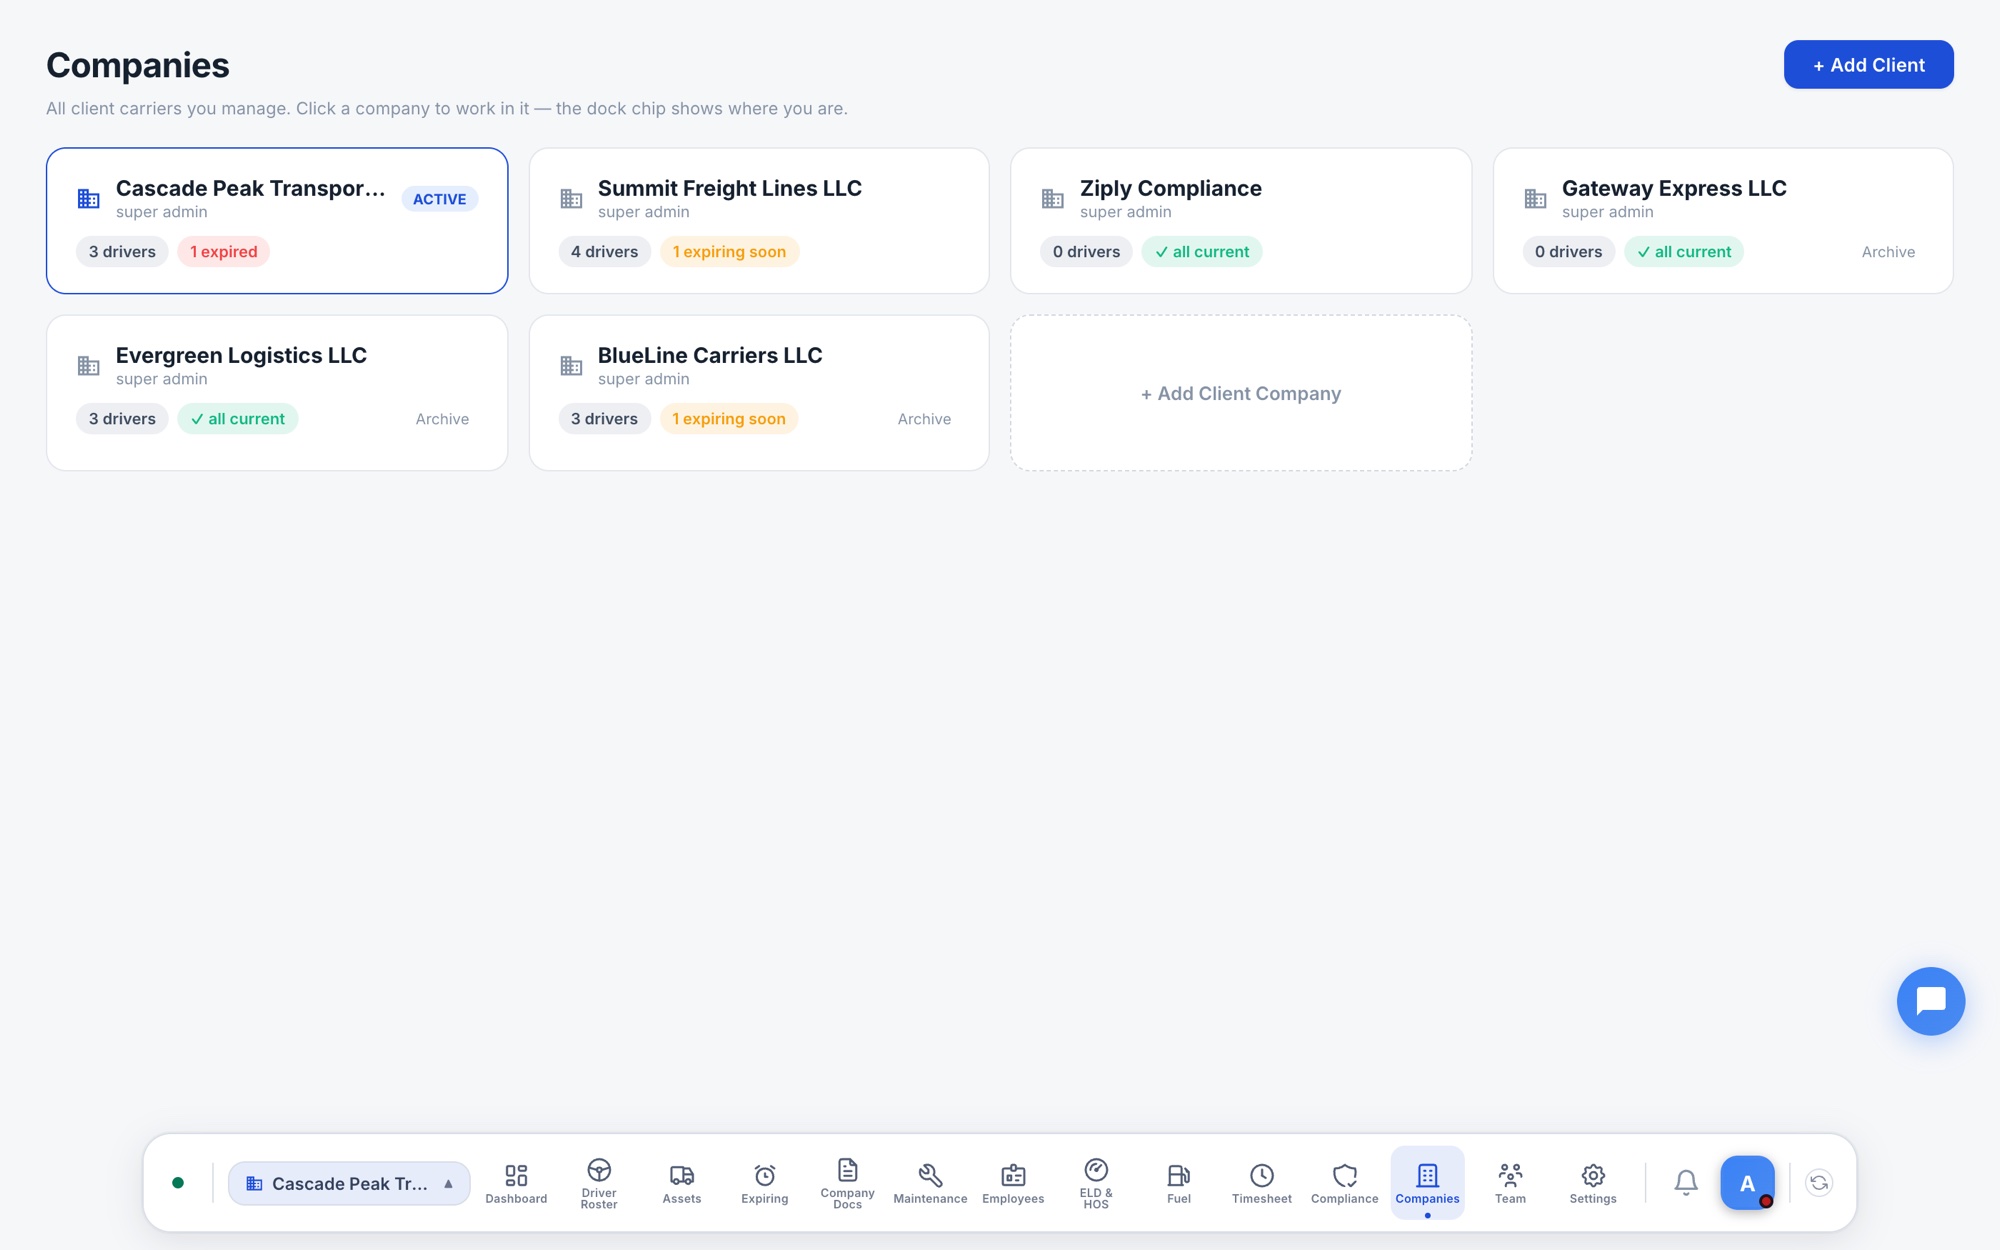This screenshot has width=2000, height=1250.
Task: Click Cascade Peak 3 drivers chip
Action: tap(122, 252)
